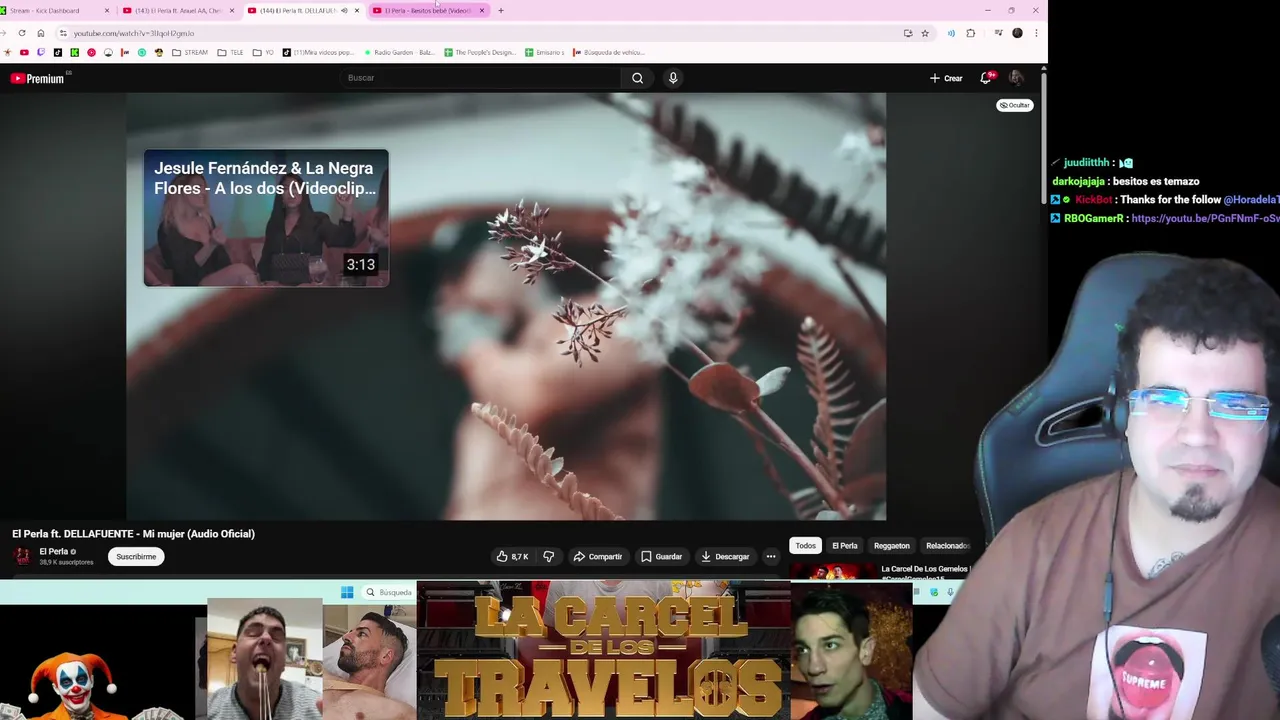Image resolution: width=1280 pixels, height=720 pixels.
Task: Bookmark this page with the star icon
Action: 925,33
